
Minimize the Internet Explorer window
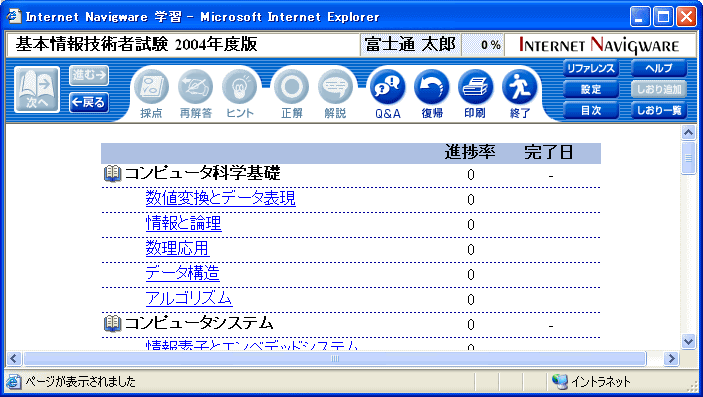click(640, 17)
